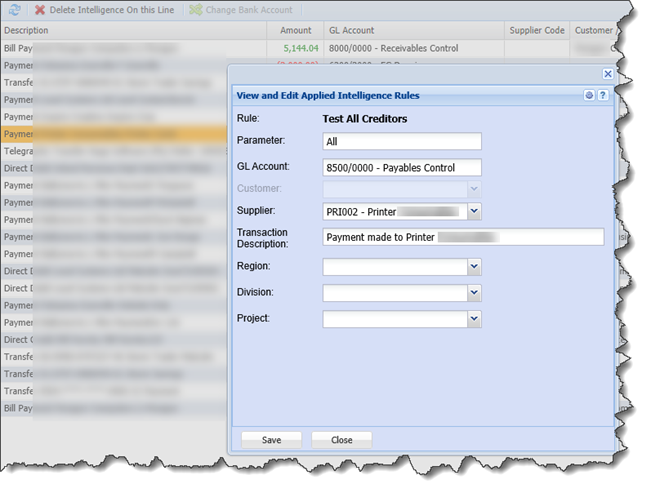This screenshot has height=493, width=651.
Task: Click the Transaction Description field
Action: click(463, 237)
